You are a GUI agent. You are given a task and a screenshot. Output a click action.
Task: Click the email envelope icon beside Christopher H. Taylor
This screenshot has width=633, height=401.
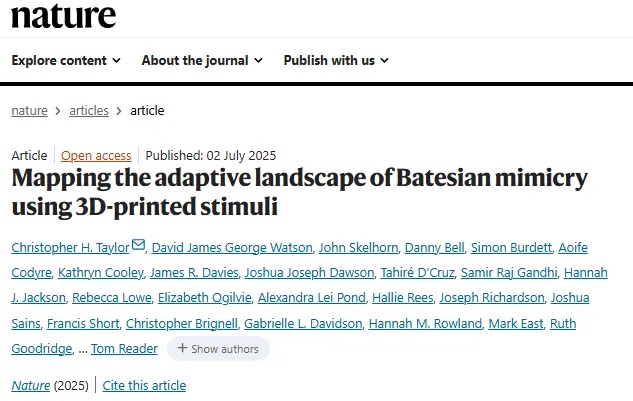coord(138,245)
